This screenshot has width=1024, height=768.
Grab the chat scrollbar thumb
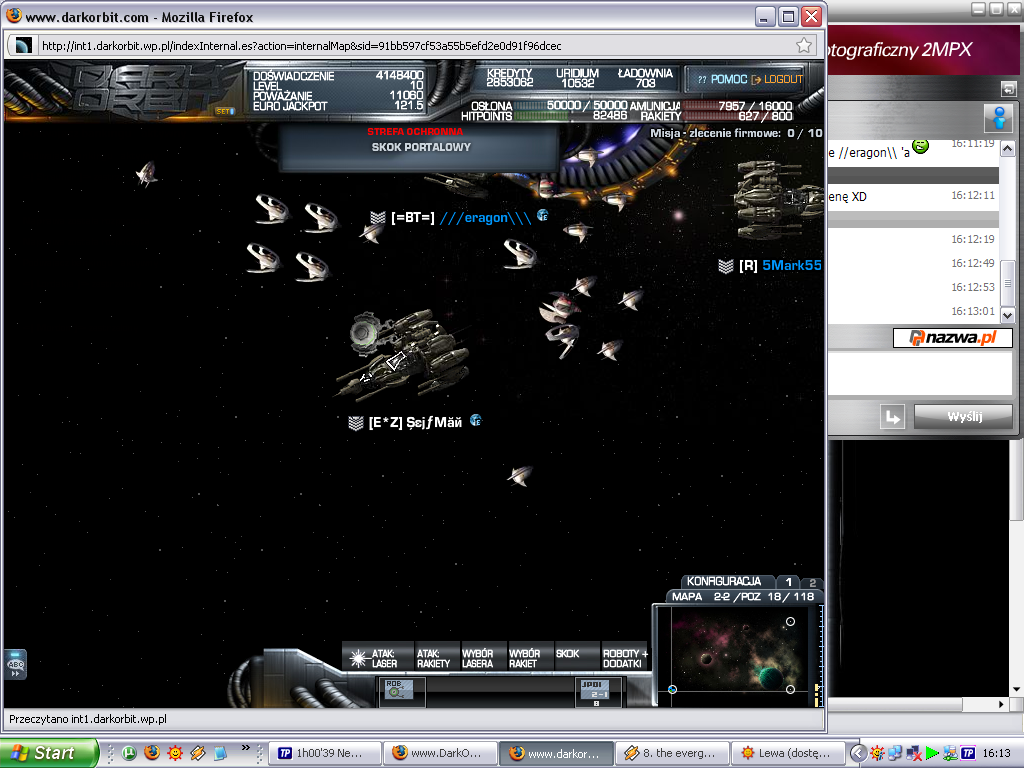[x=1008, y=283]
